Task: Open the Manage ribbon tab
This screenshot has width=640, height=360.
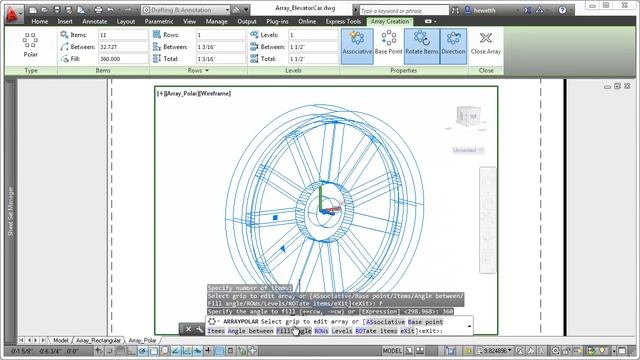Action: pyautogui.click(x=216, y=21)
